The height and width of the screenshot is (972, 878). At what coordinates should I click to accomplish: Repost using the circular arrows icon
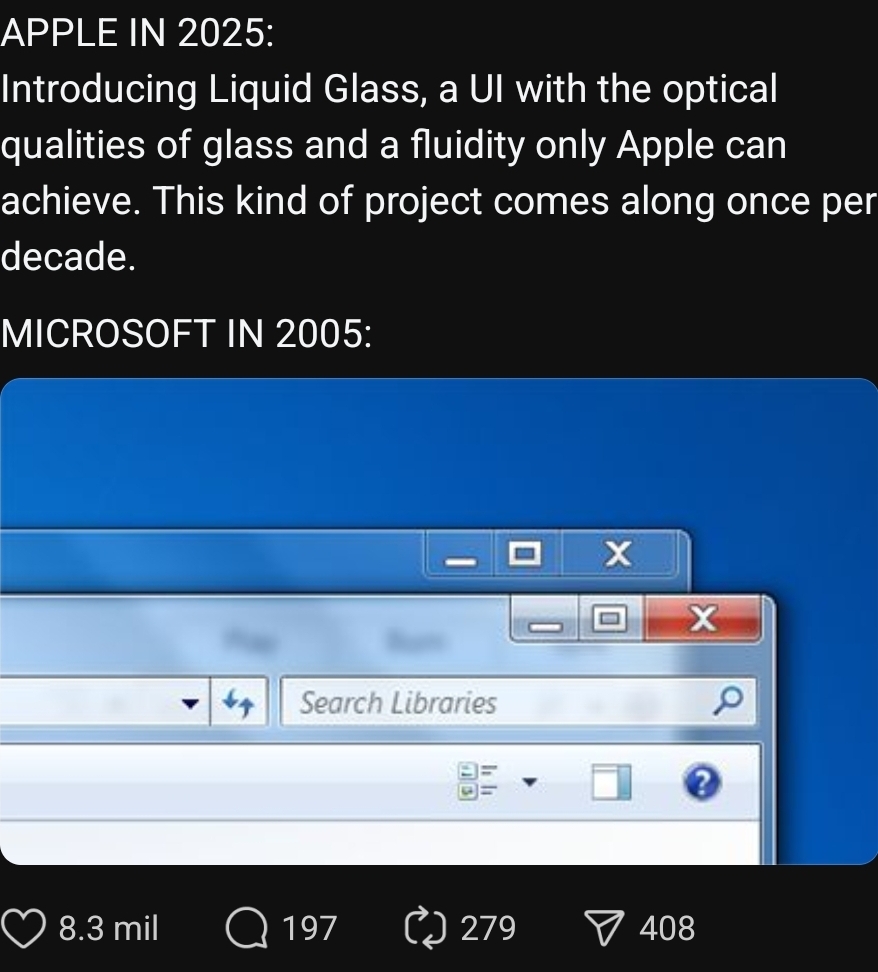[x=425, y=928]
